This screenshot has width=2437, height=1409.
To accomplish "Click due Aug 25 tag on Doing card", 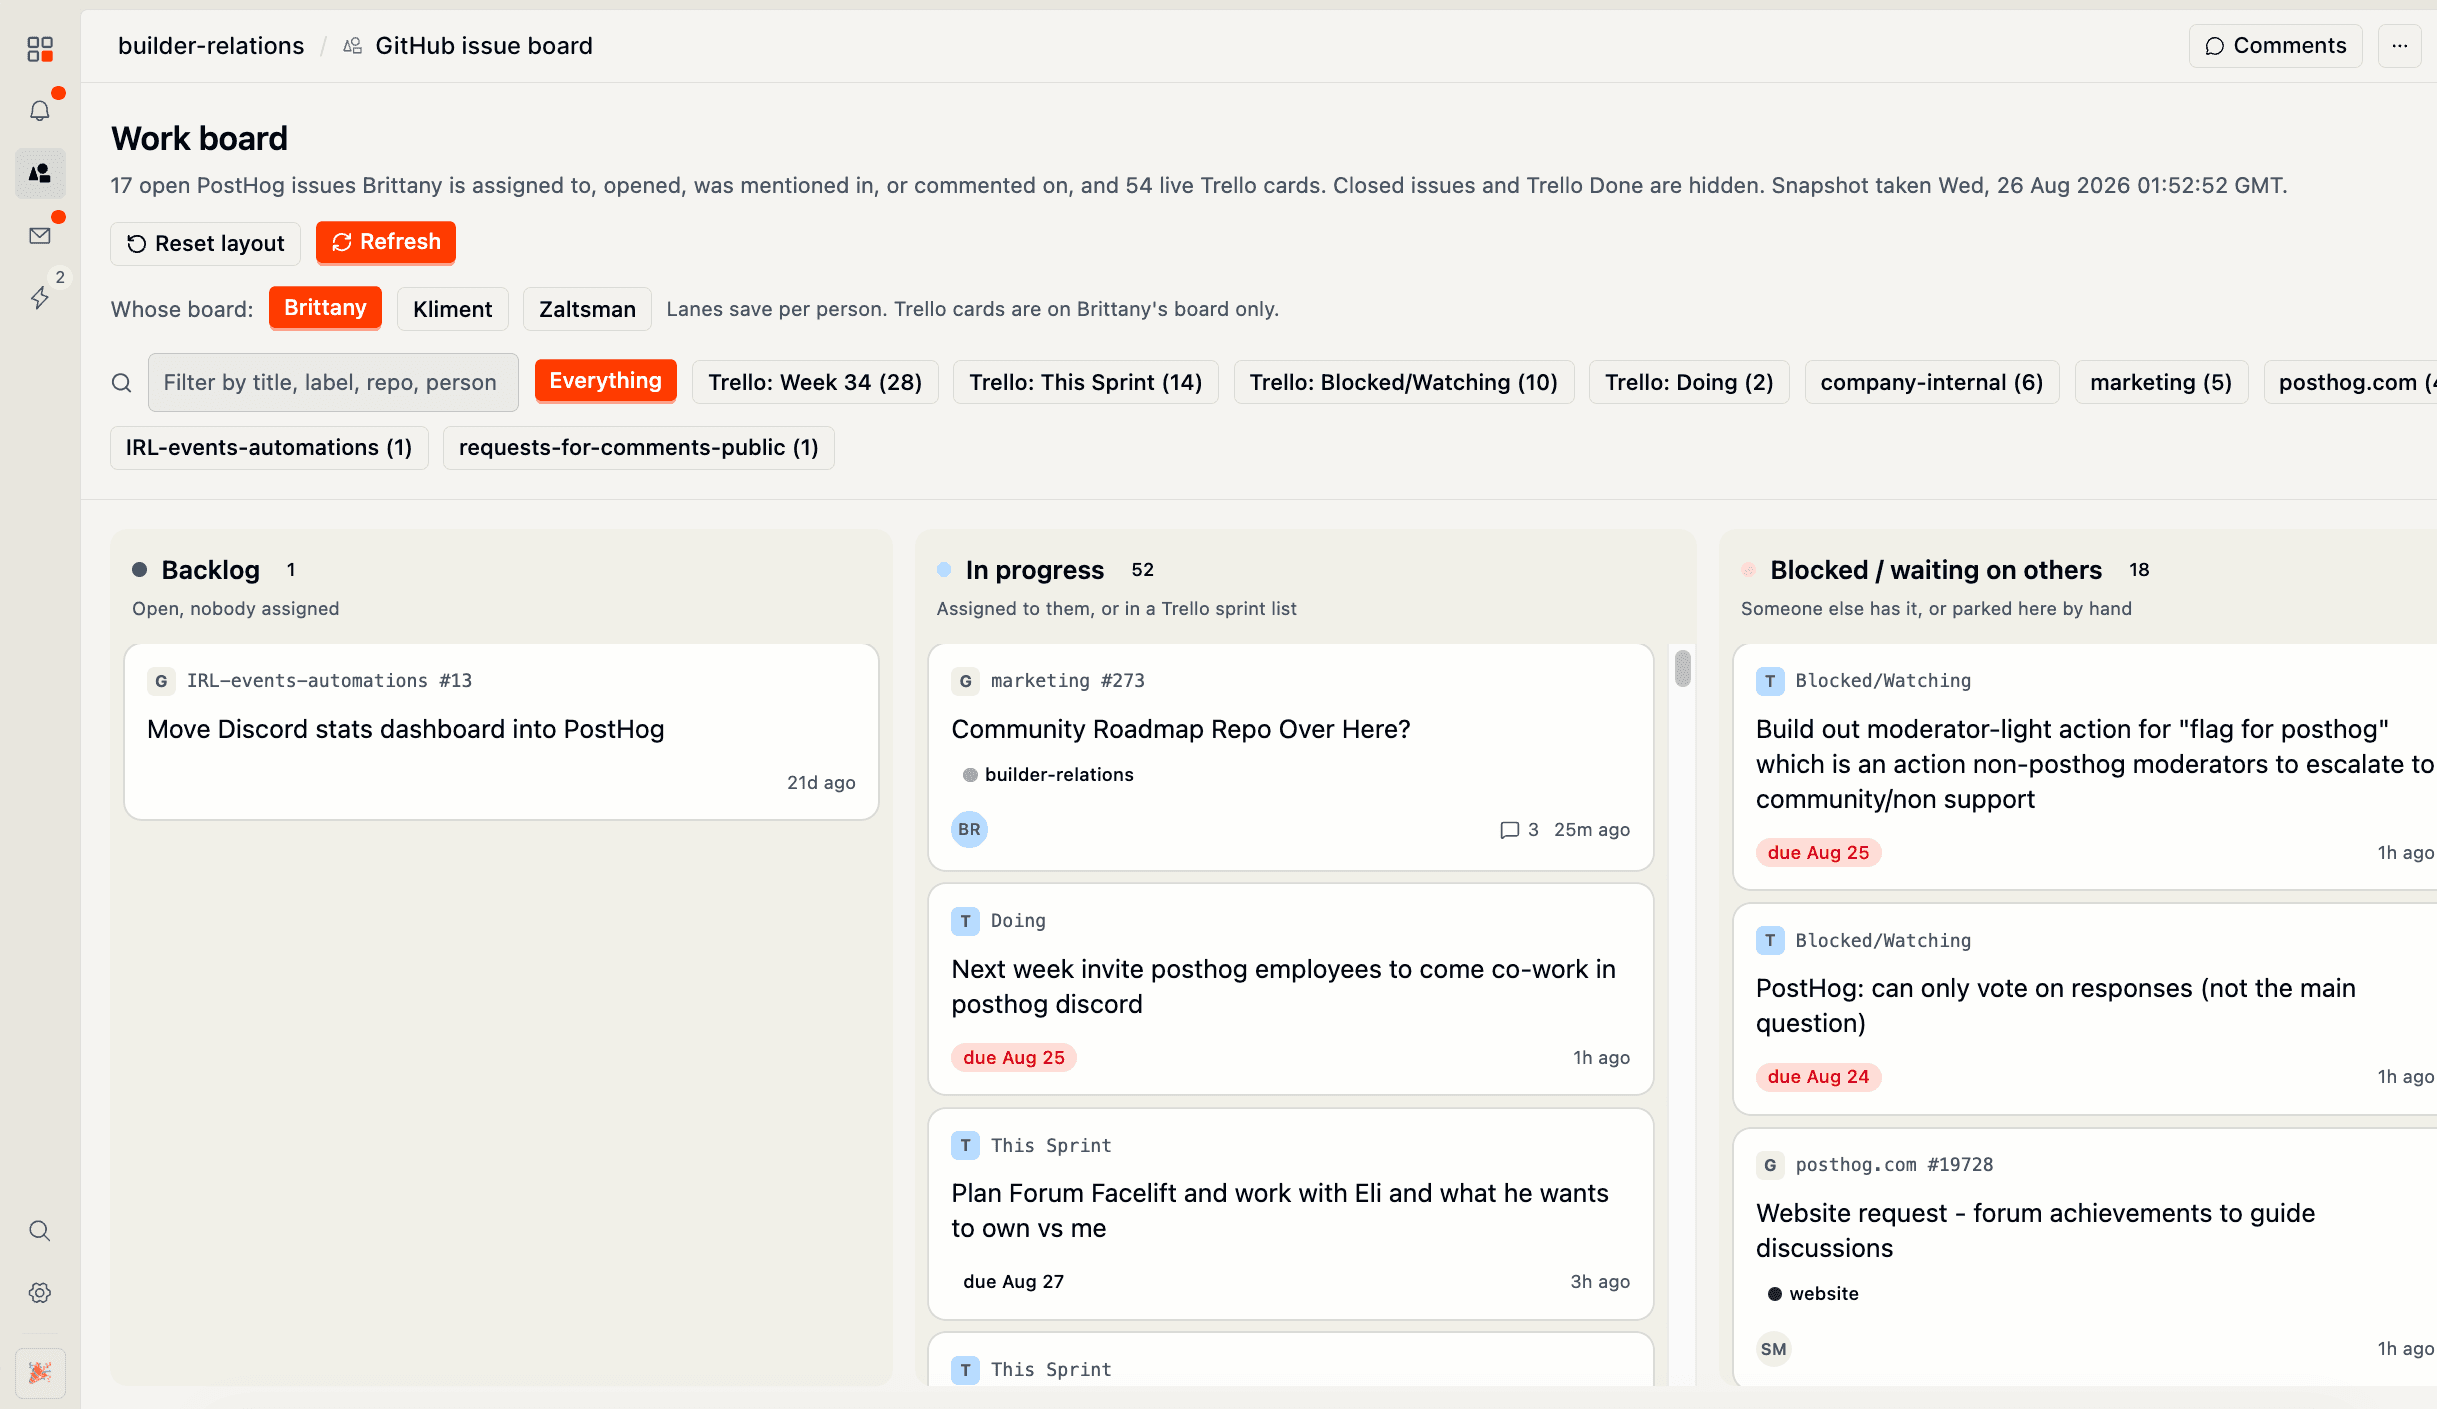I will tap(1014, 1058).
